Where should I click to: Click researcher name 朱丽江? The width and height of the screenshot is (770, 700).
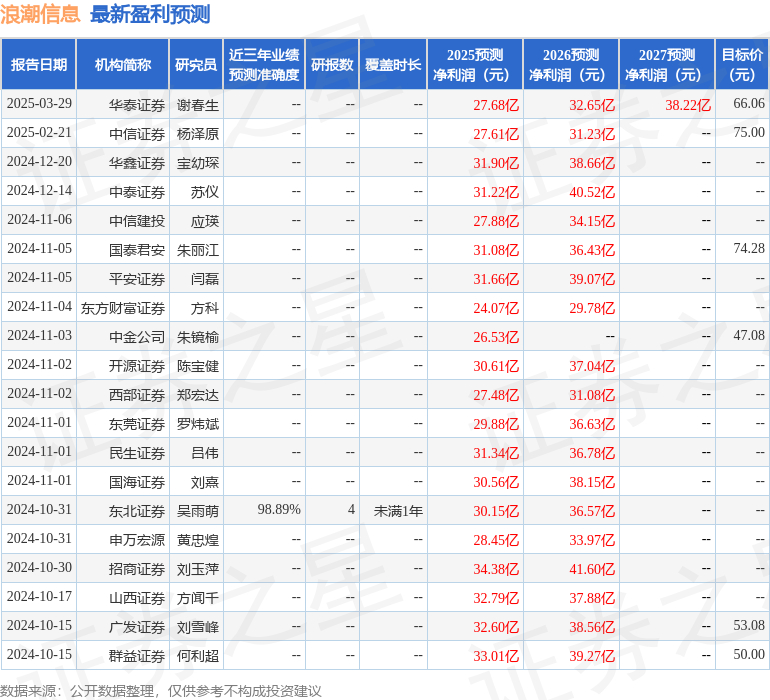click(198, 250)
